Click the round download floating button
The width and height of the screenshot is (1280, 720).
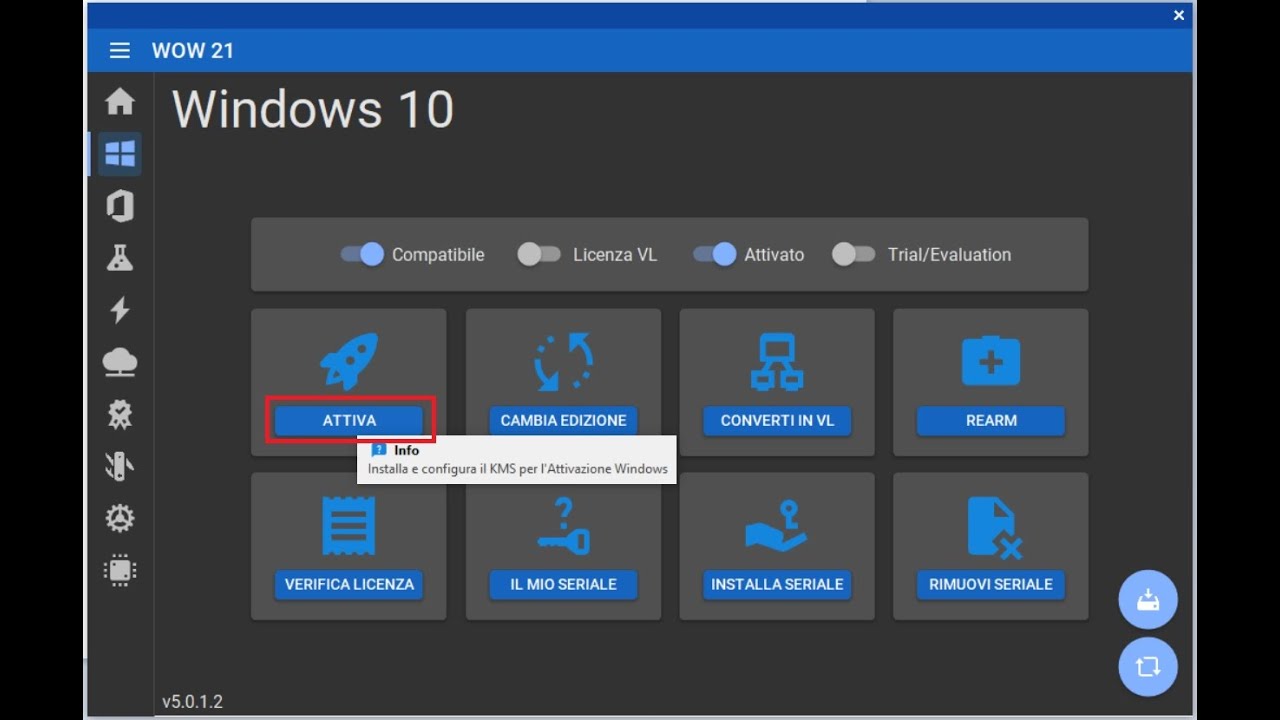tap(1148, 600)
